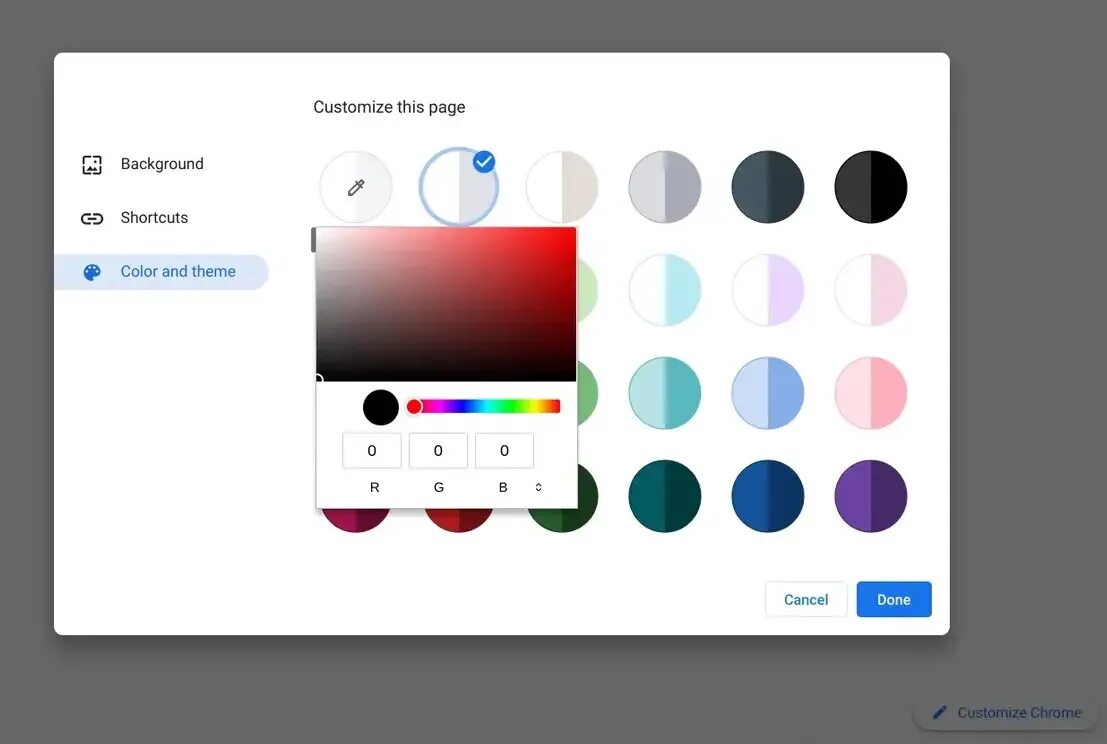Click the Customize Chrome button
Screen dimensions: 1107x744
(x=1007, y=713)
